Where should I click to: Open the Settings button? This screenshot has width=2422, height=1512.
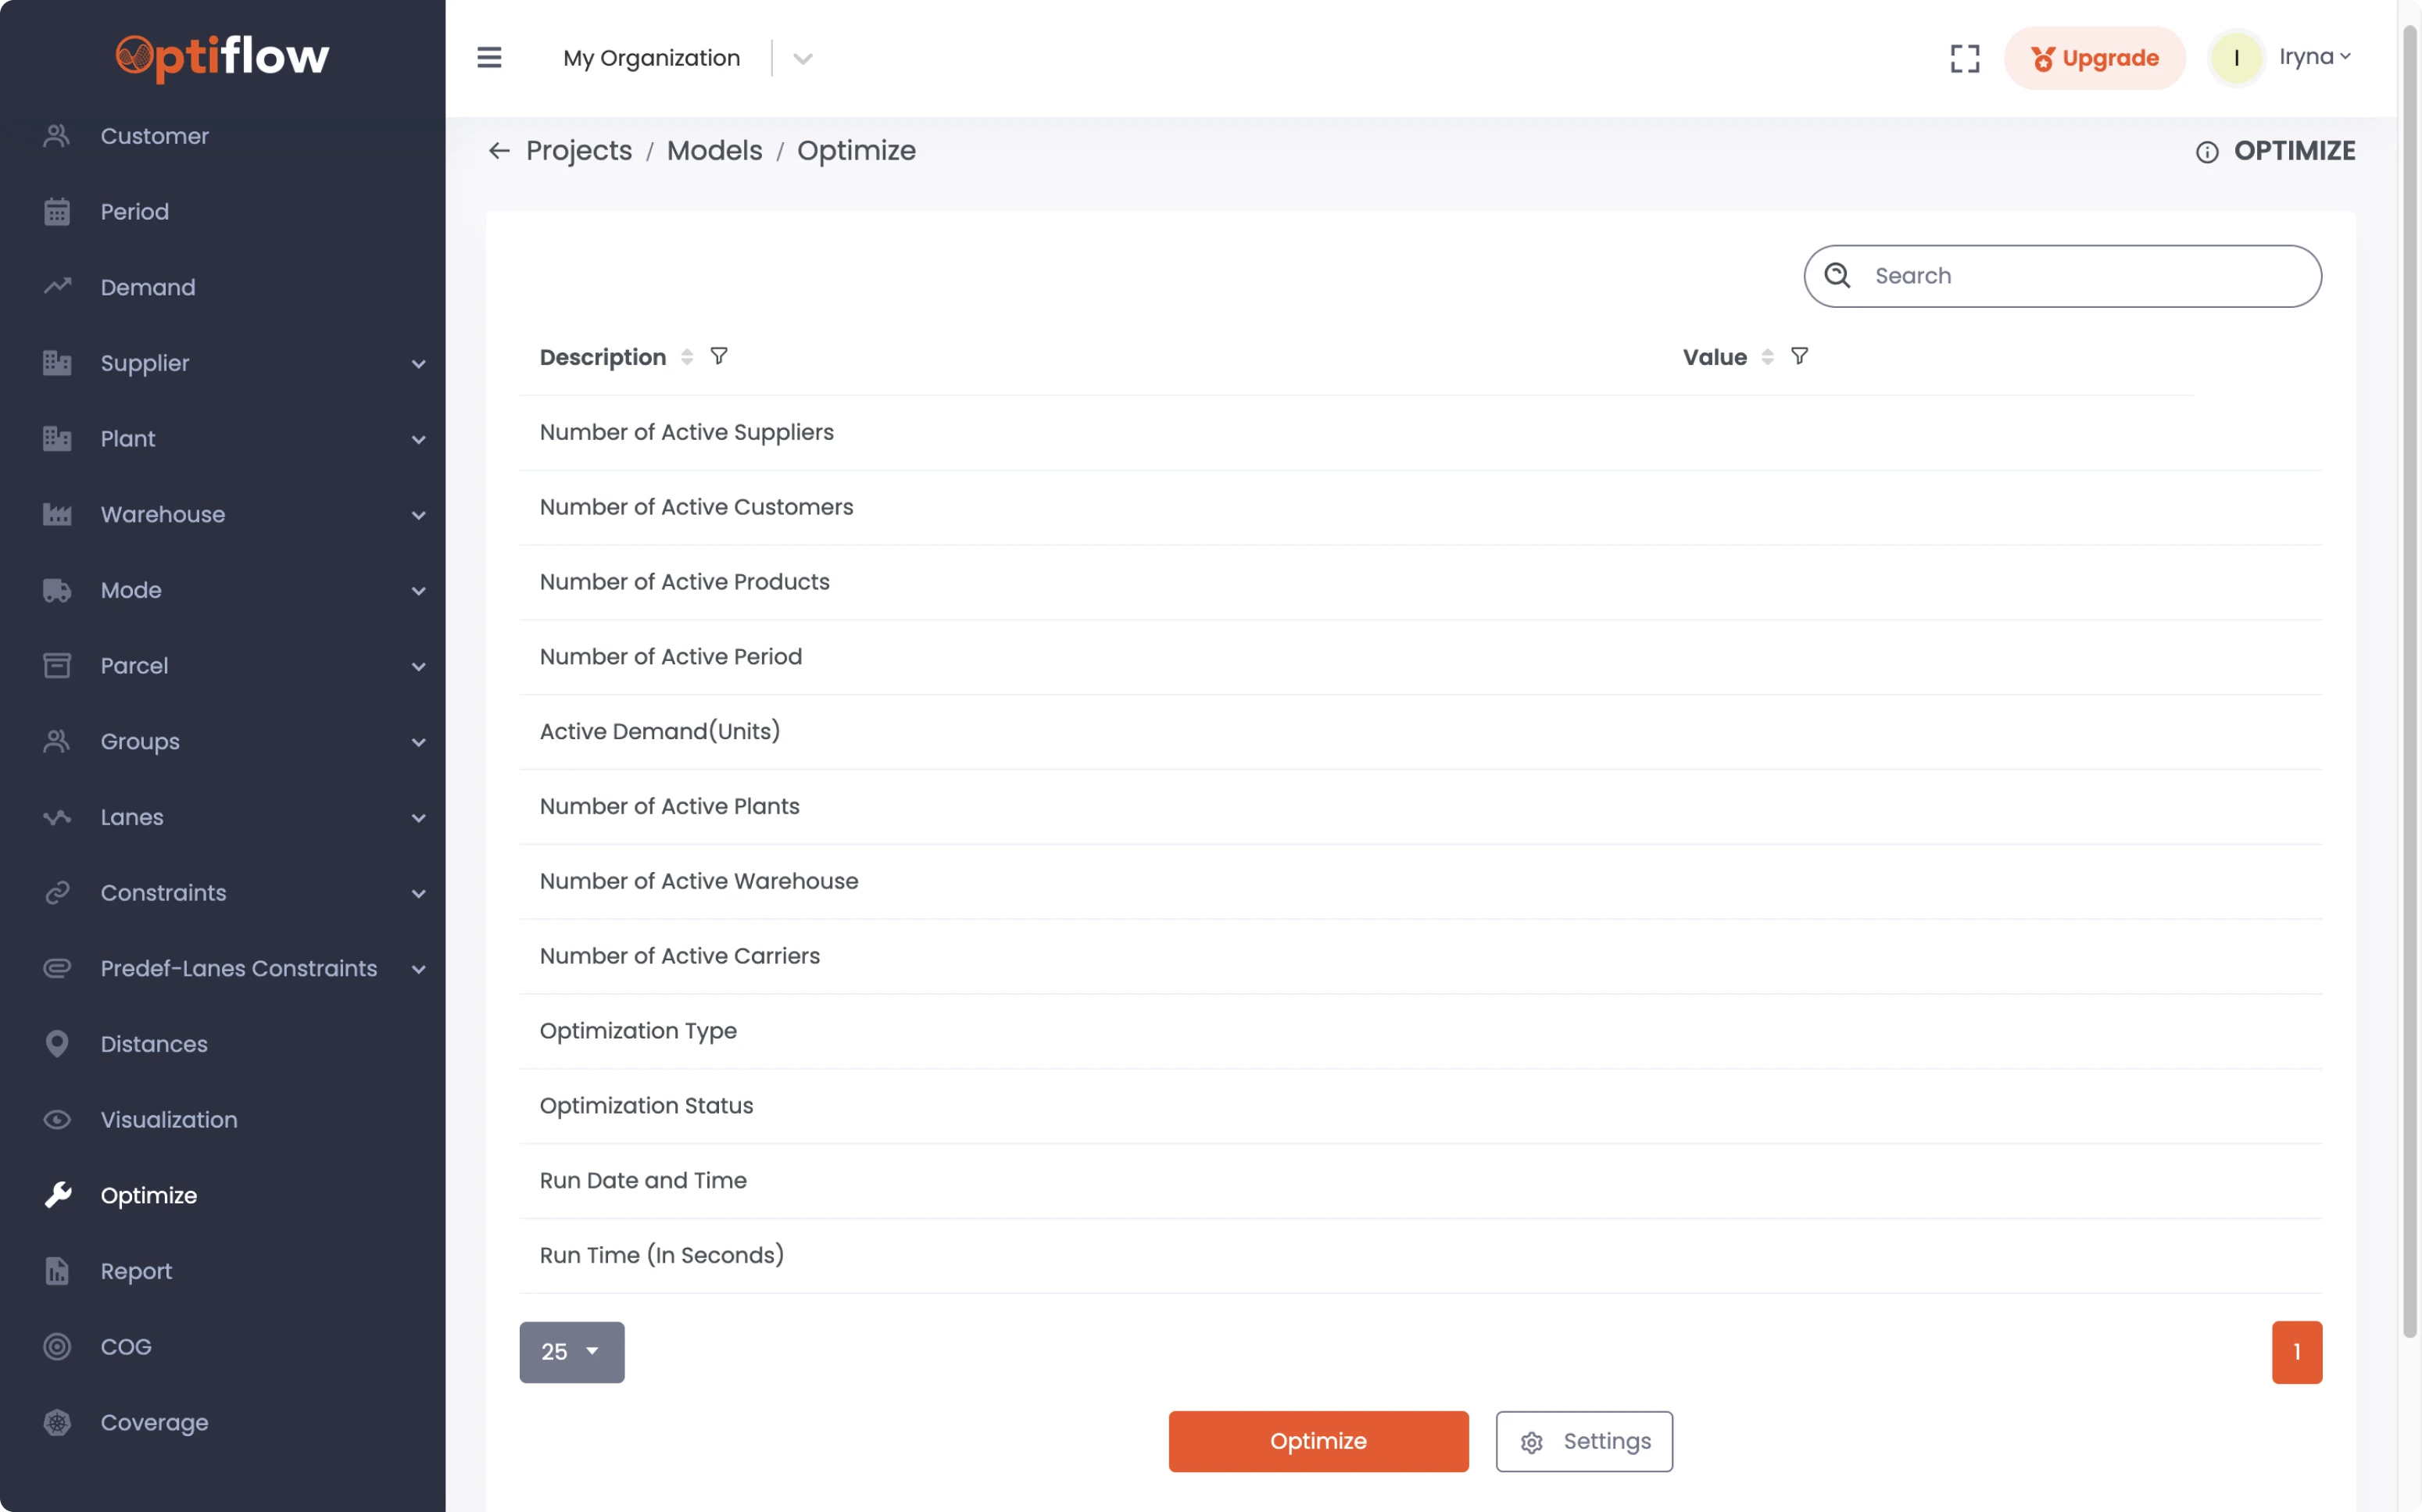click(x=1583, y=1441)
